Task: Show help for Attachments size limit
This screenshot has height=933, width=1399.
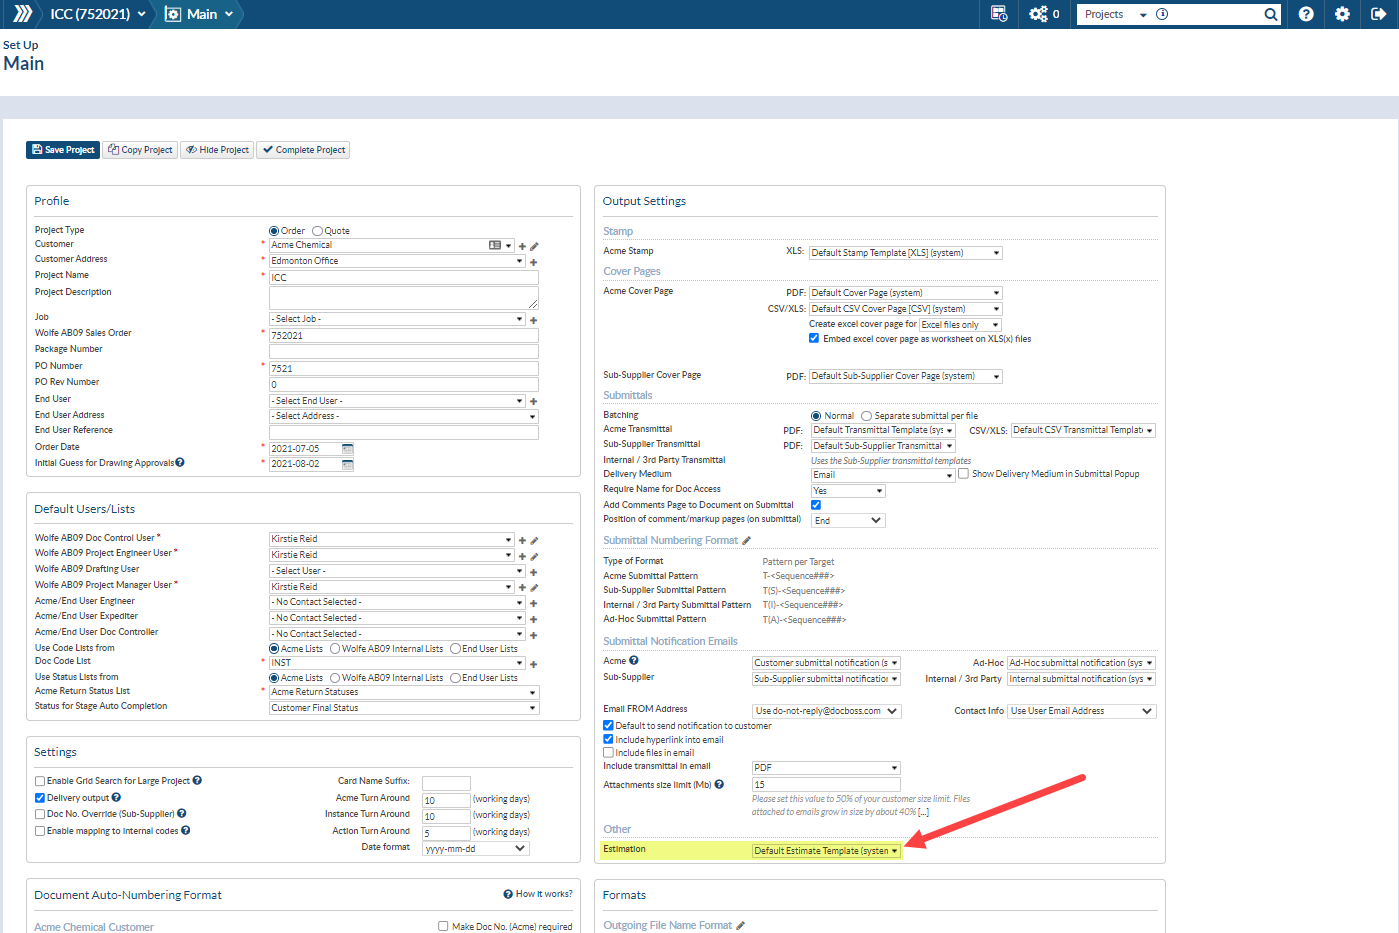Action: click(x=719, y=784)
